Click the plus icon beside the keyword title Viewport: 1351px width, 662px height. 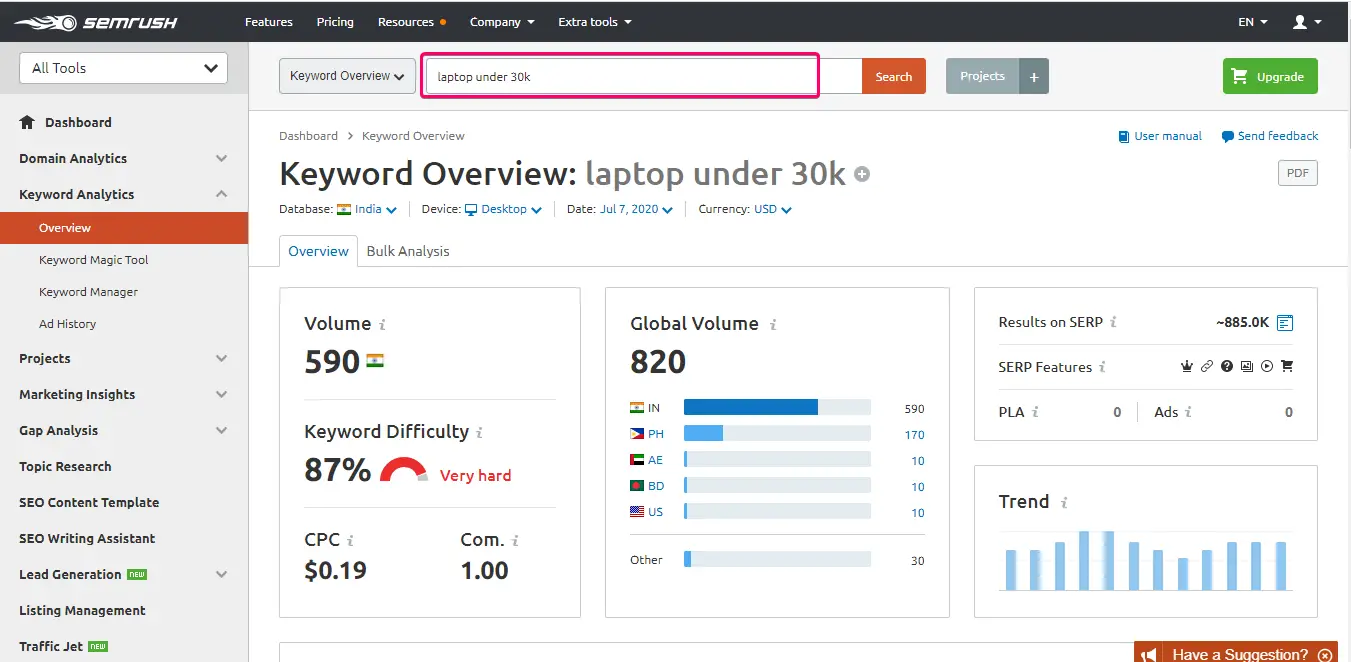862,175
